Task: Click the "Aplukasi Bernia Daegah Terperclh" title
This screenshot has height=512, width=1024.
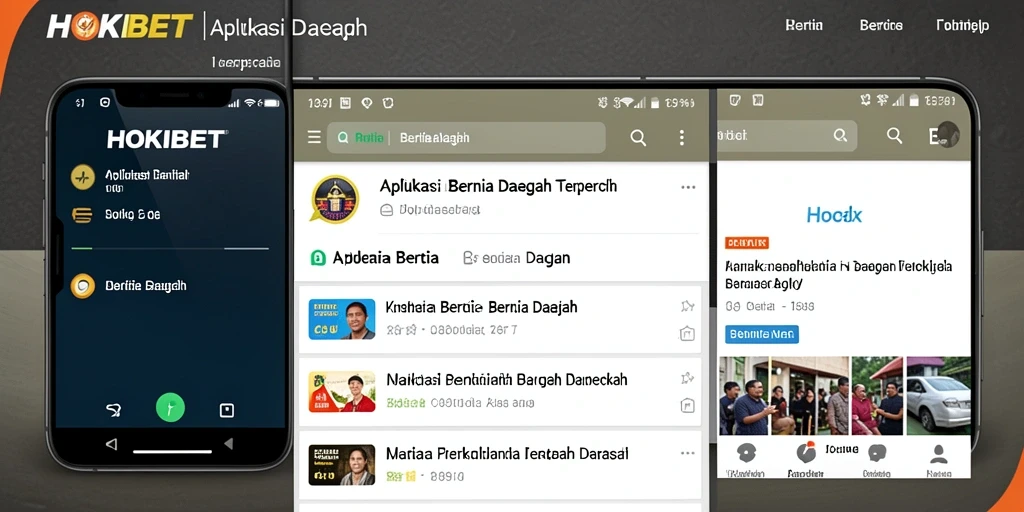Action: (x=498, y=185)
